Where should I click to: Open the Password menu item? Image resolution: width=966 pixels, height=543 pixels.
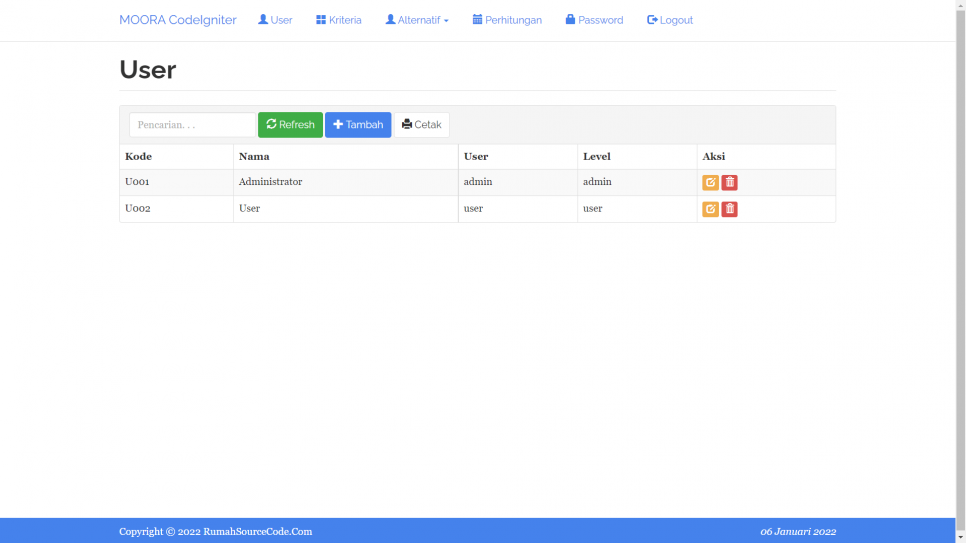pyautogui.click(x=594, y=20)
